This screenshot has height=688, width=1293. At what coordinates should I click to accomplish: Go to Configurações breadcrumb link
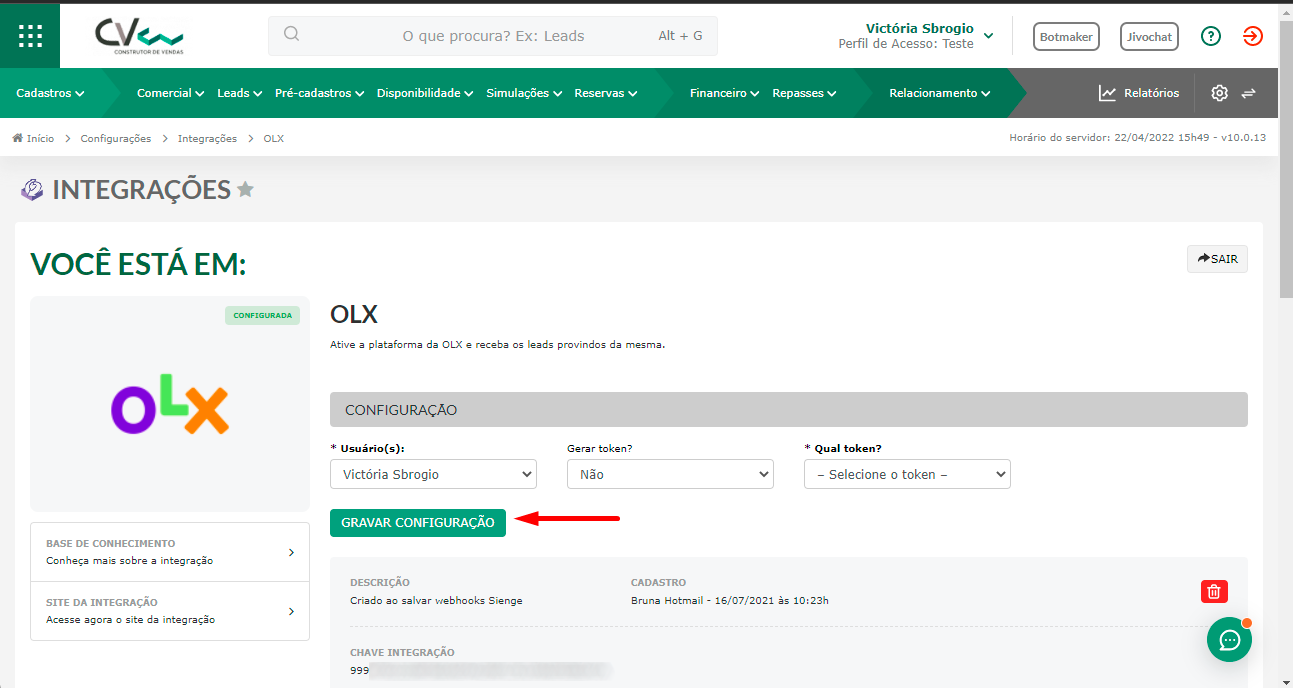[x=116, y=138]
